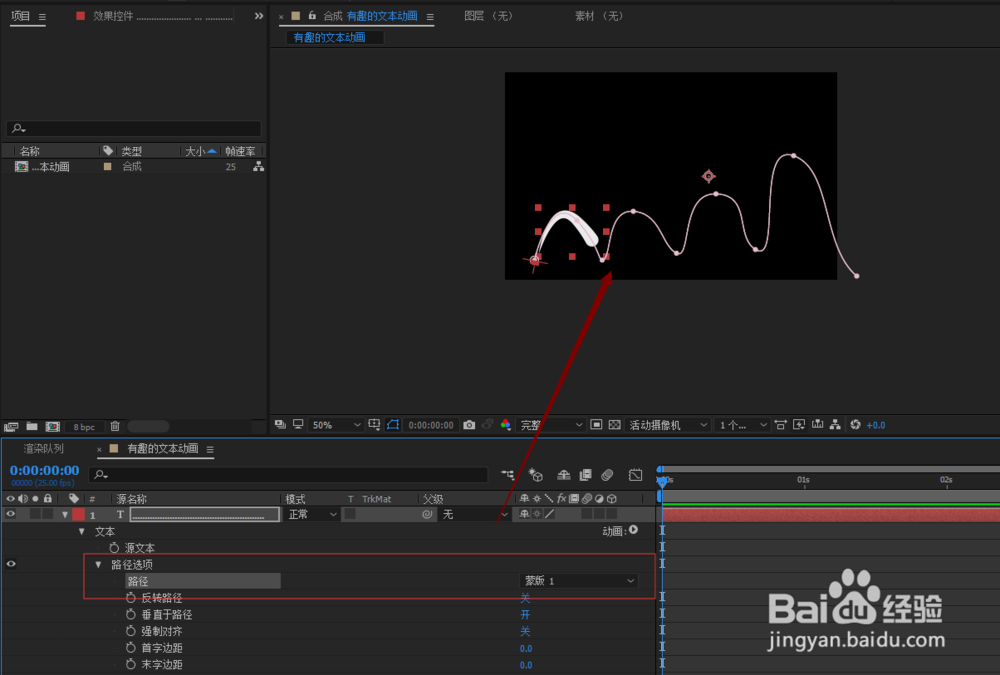Toggle hide shy layers switch
This screenshot has height=675, width=1000.
564,475
